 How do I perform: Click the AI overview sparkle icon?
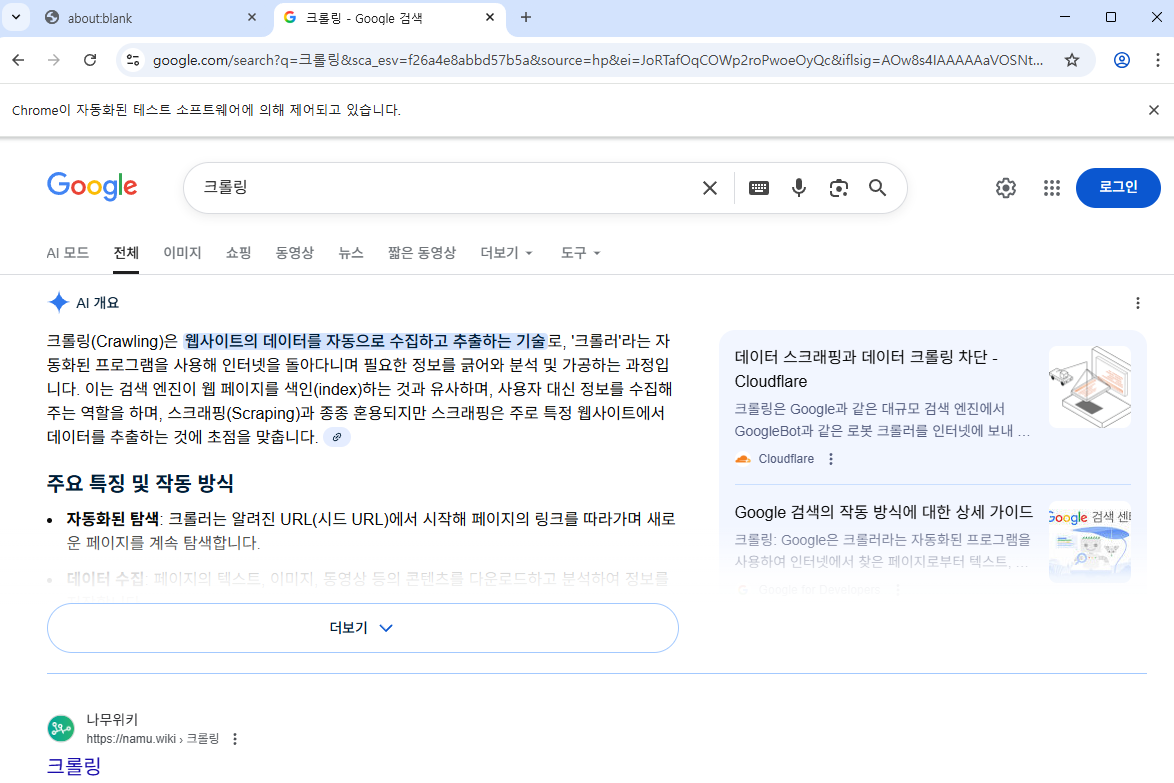tap(58, 302)
